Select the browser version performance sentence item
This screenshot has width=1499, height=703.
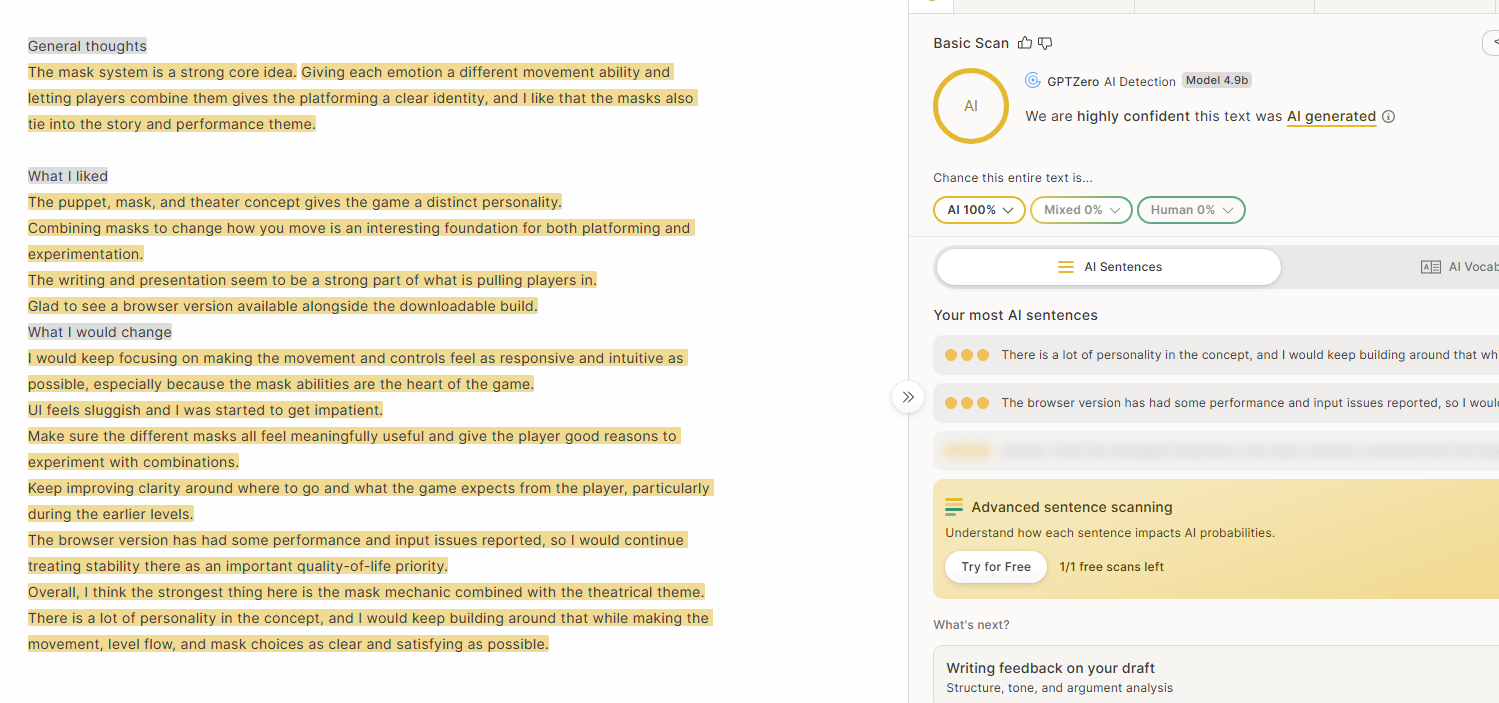[x=1216, y=403]
